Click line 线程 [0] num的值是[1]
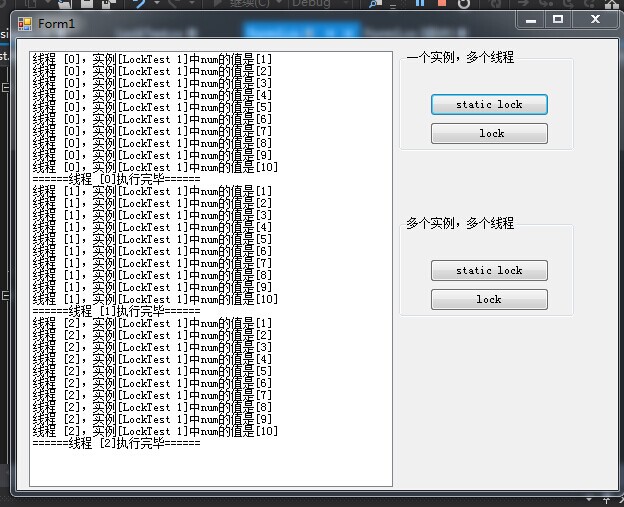 (x=152, y=60)
